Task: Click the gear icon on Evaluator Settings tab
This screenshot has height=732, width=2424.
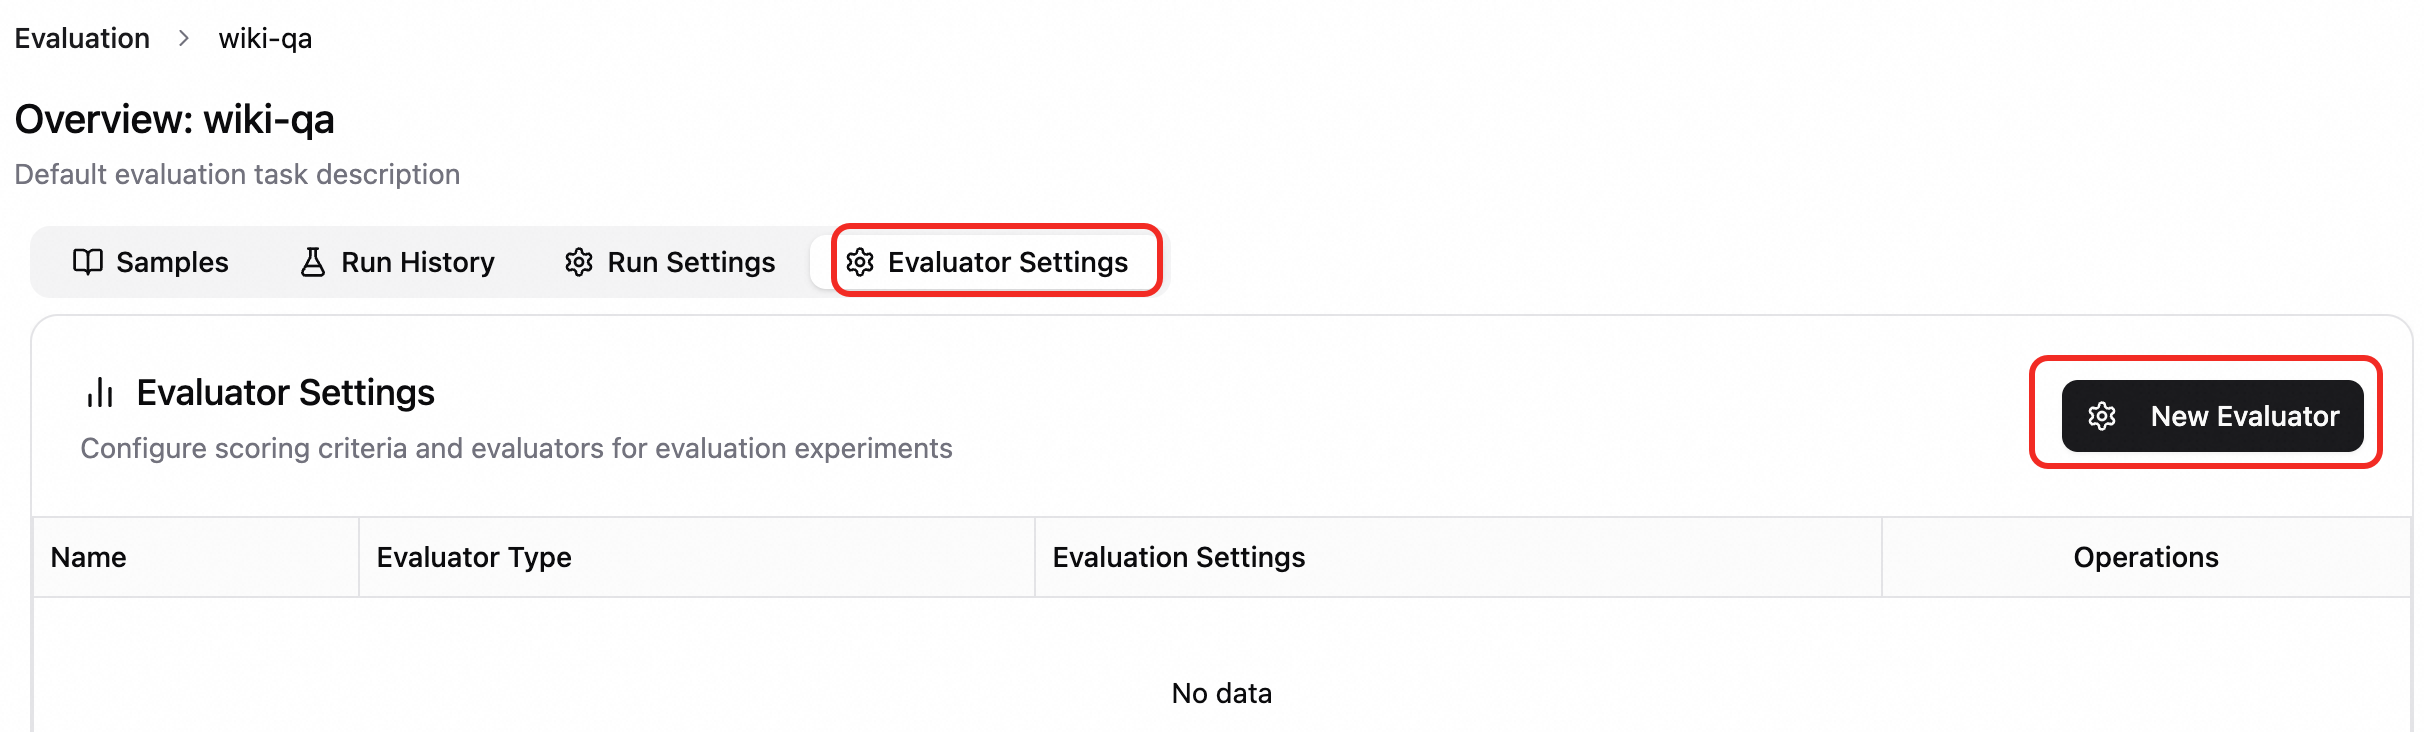Action: point(860,262)
